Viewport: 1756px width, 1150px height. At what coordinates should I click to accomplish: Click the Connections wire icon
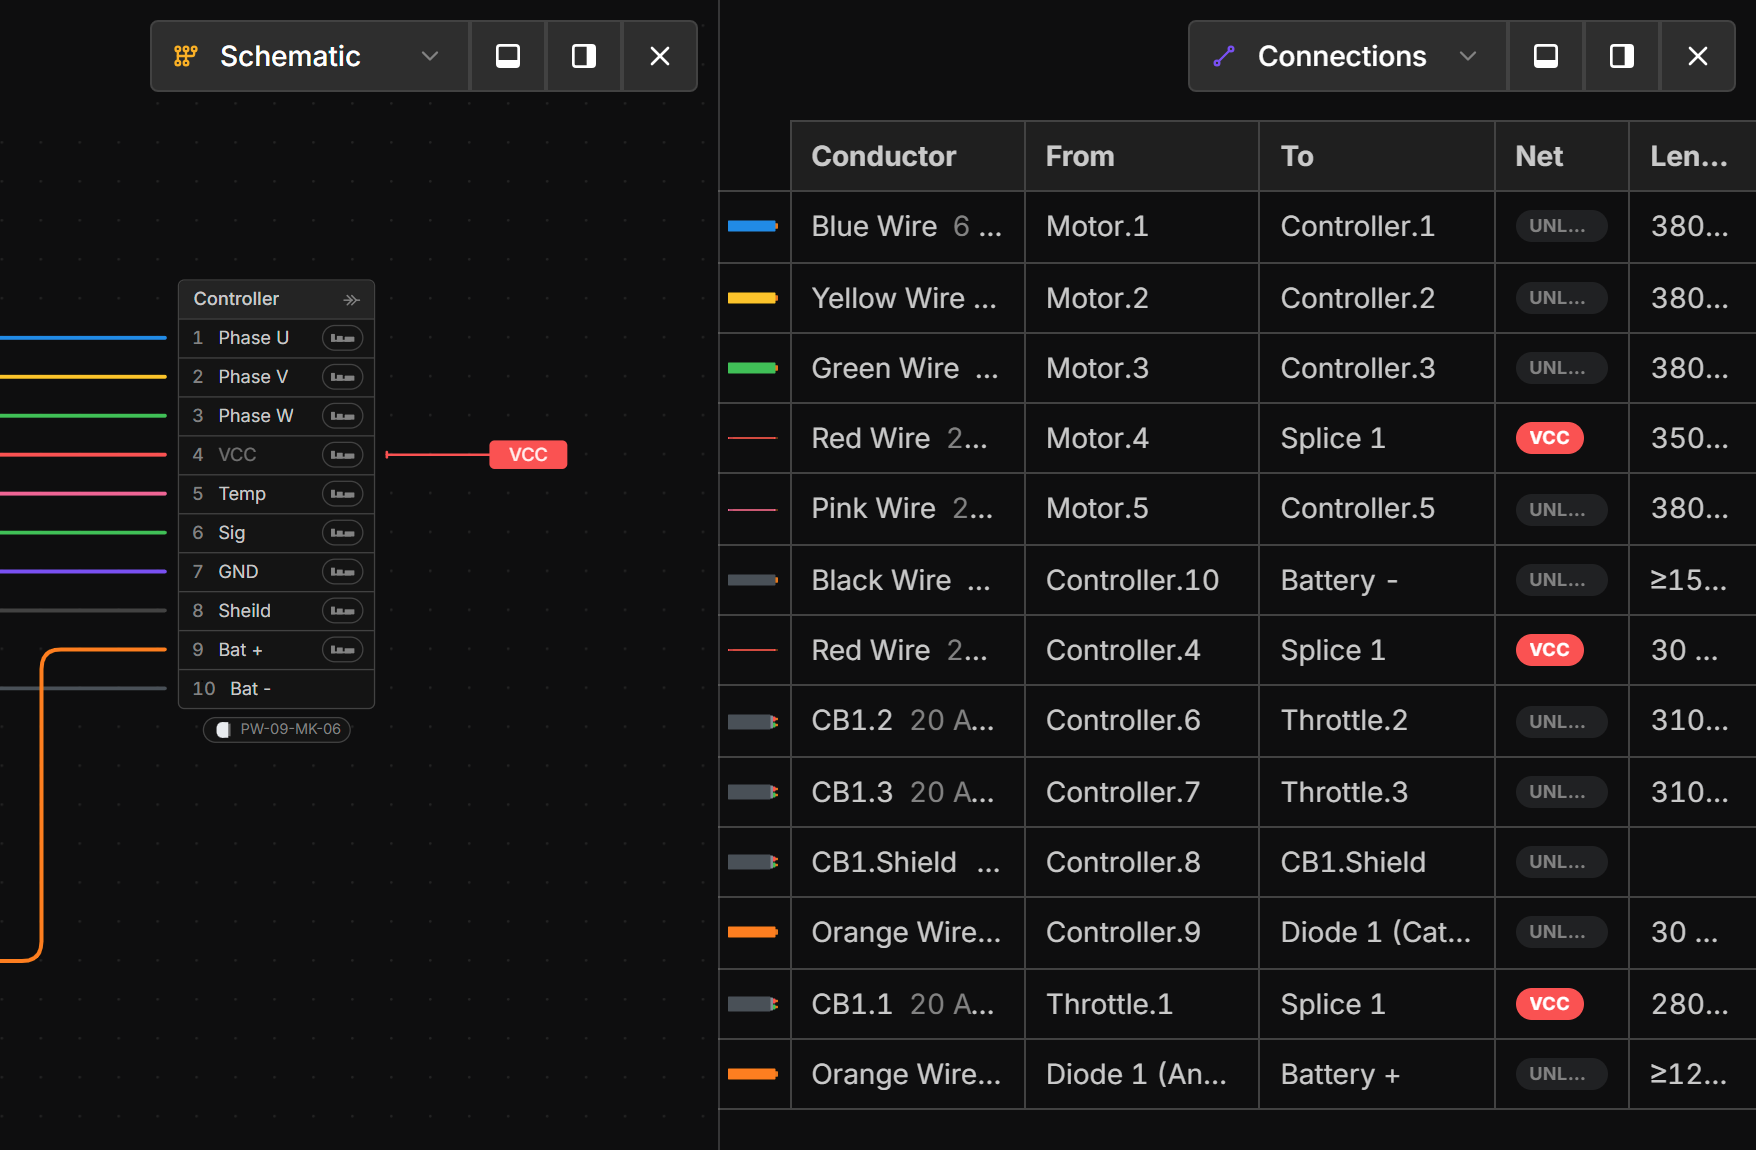point(1224,56)
